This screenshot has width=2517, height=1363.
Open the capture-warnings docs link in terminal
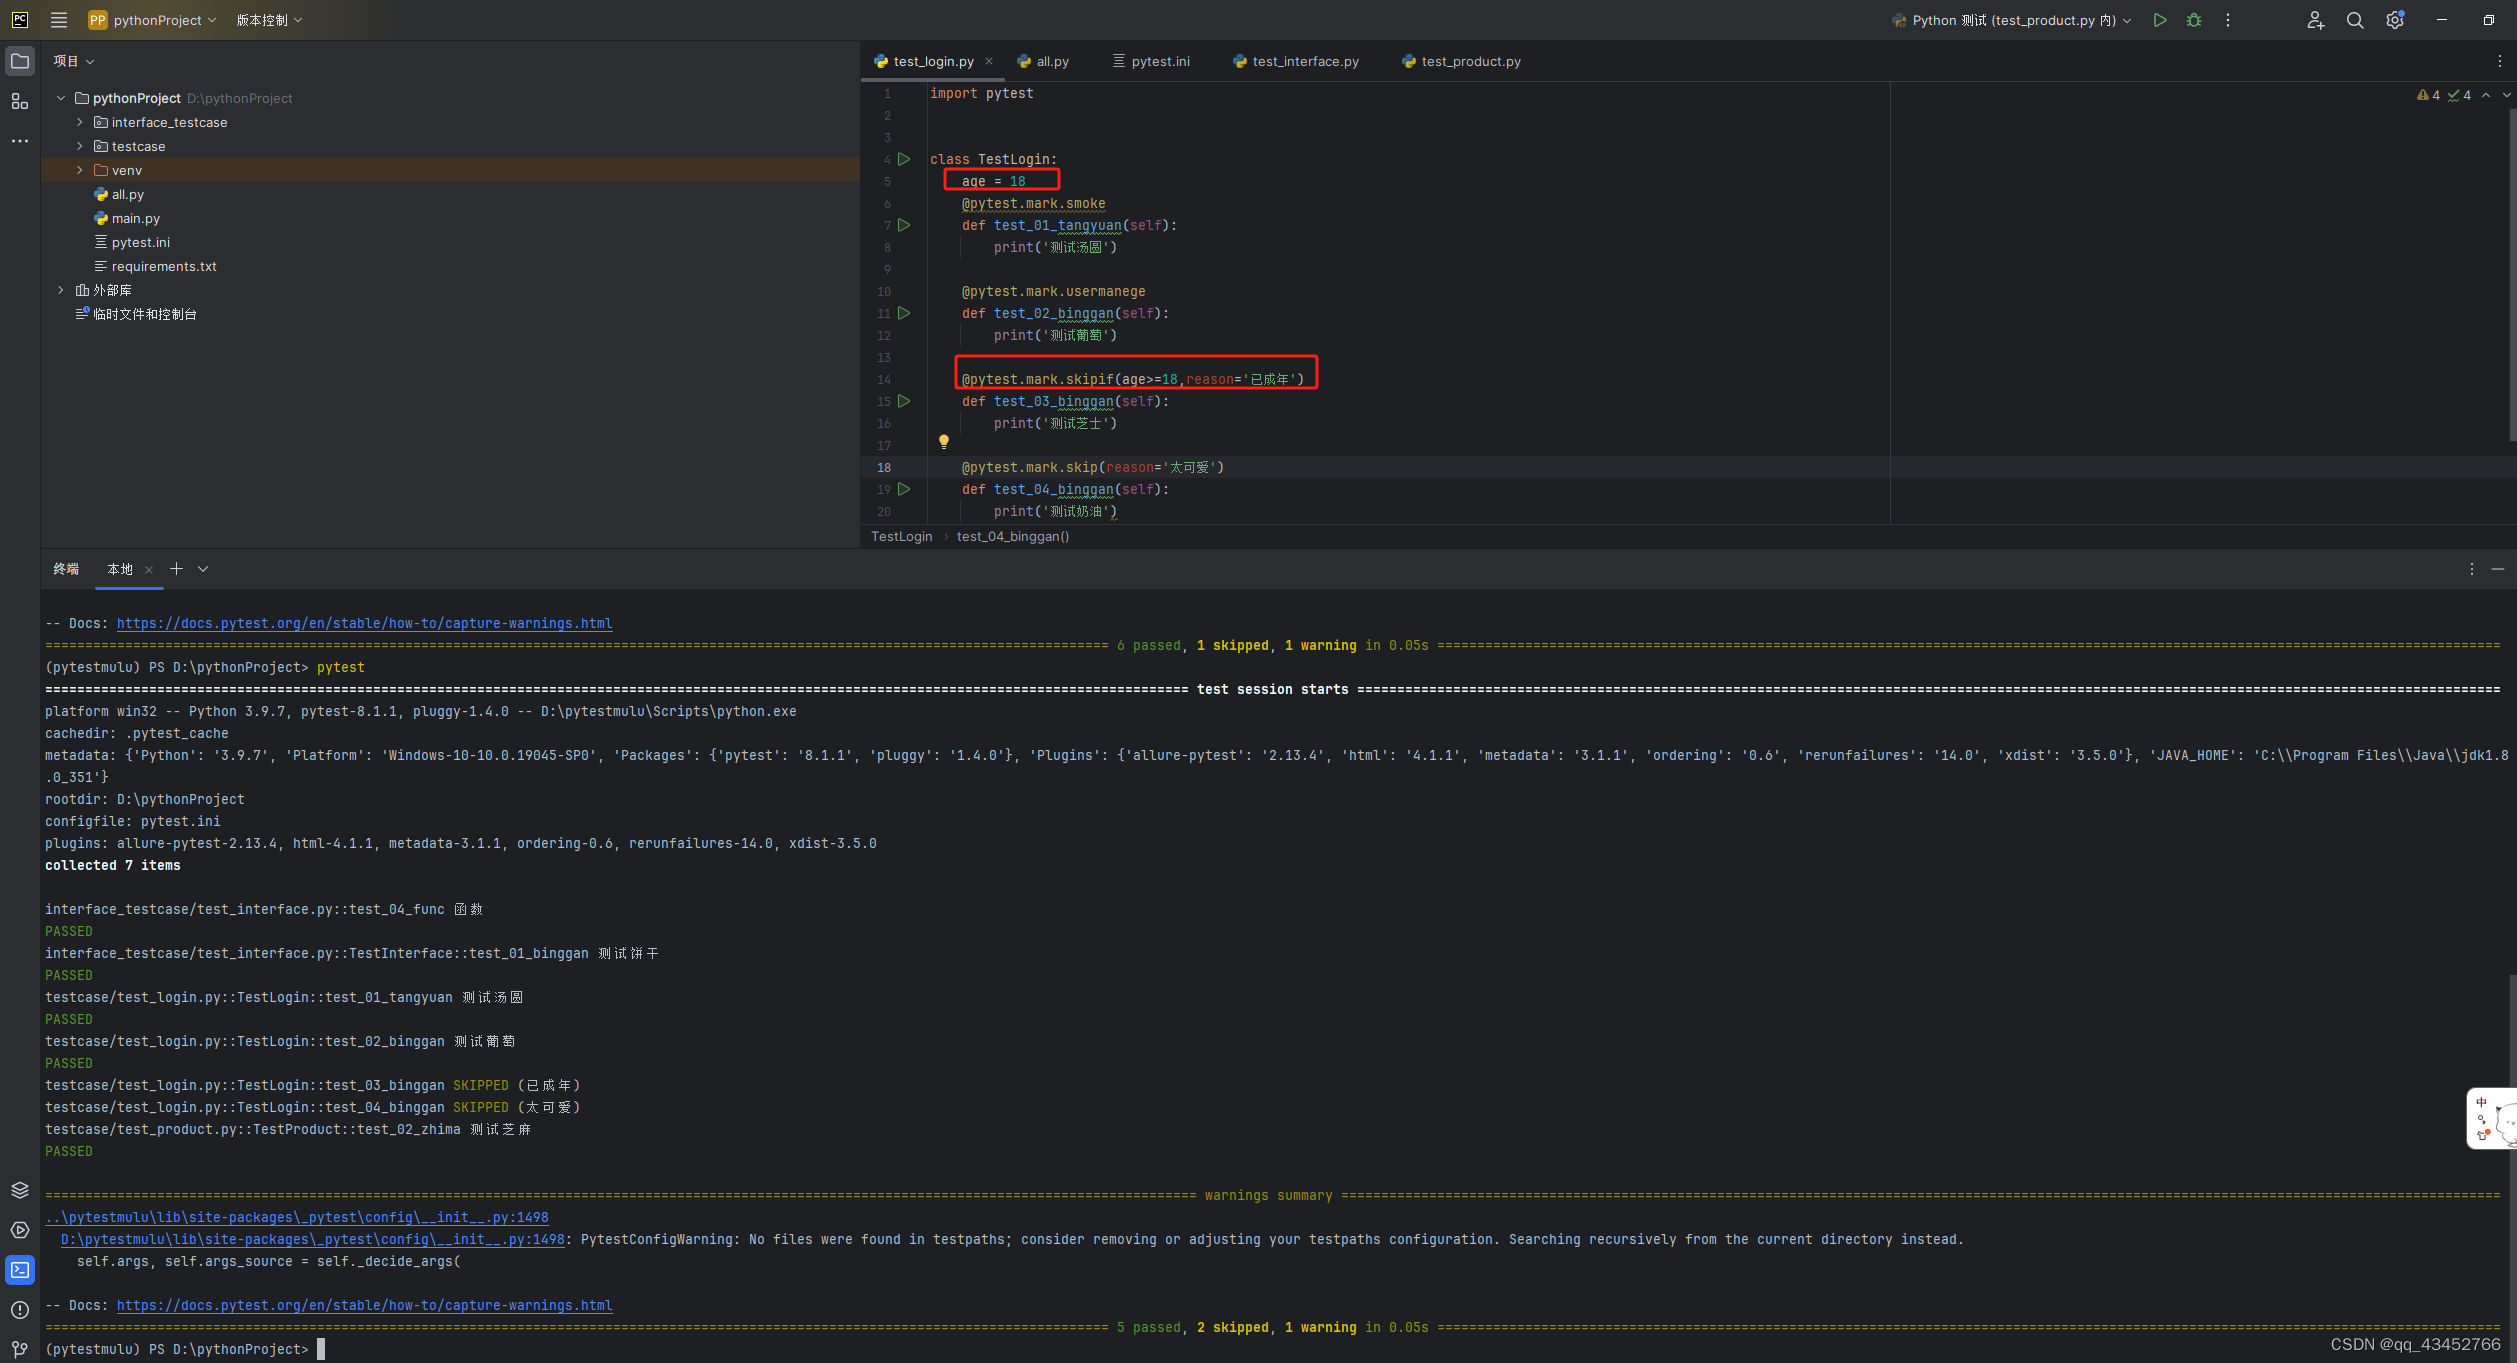pos(364,1305)
